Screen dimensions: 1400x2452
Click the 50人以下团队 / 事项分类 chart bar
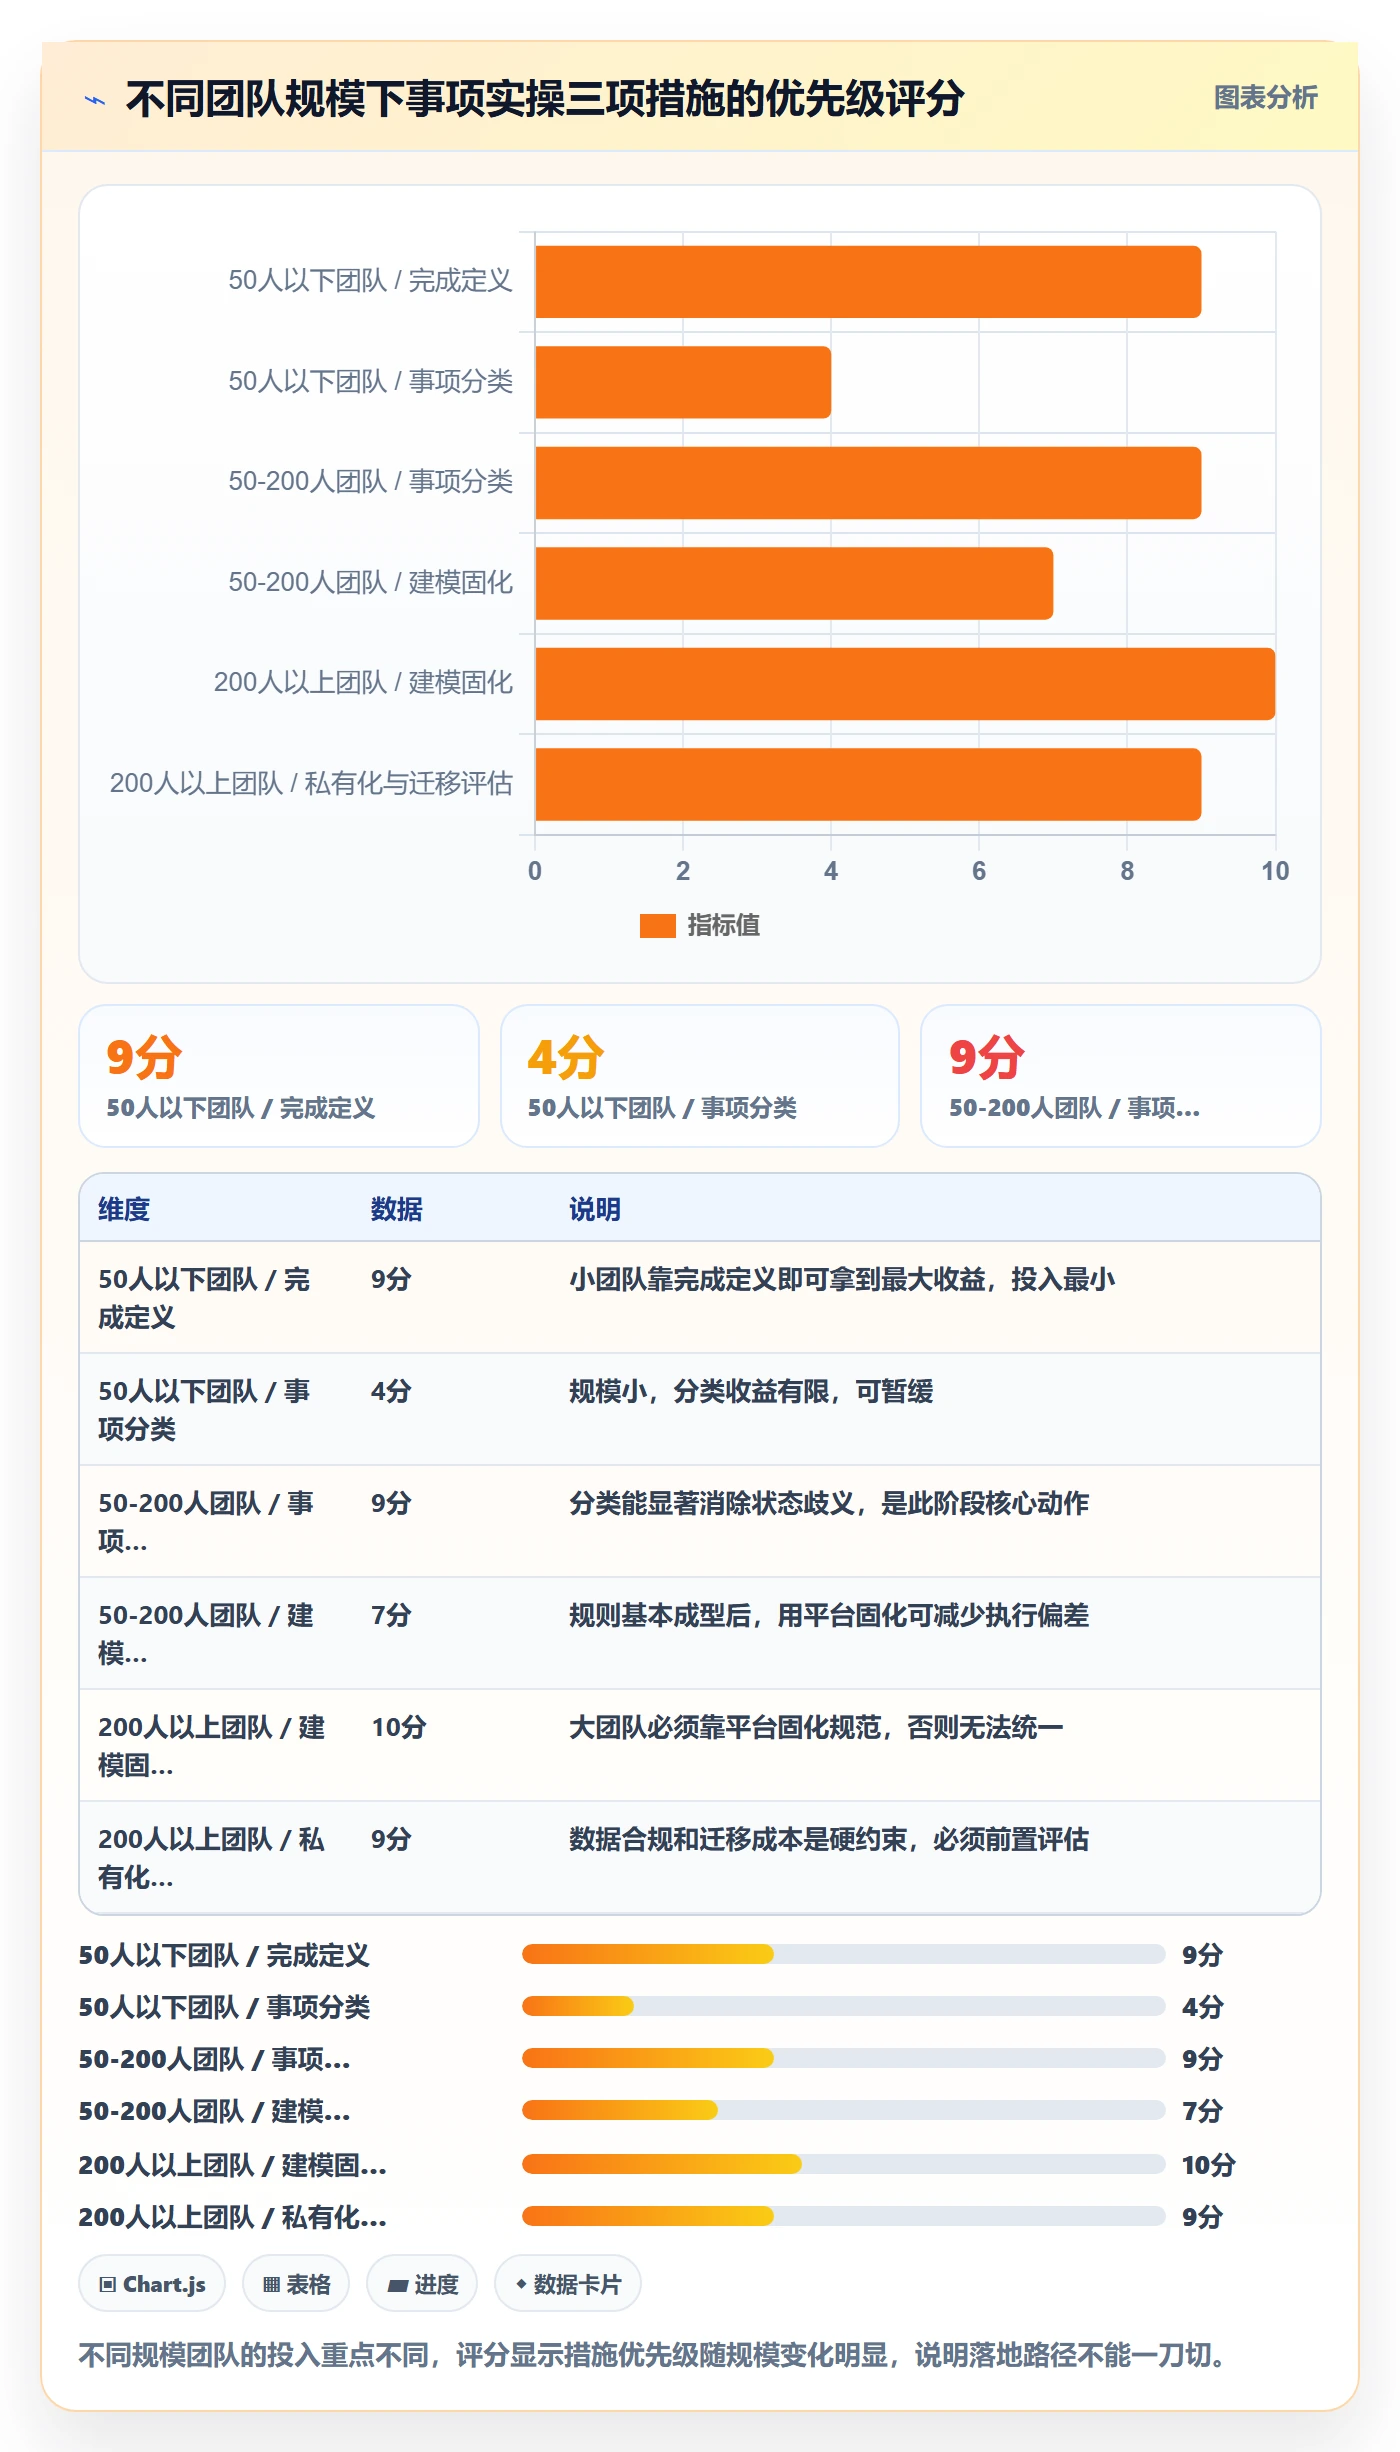pyautogui.click(x=683, y=382)
